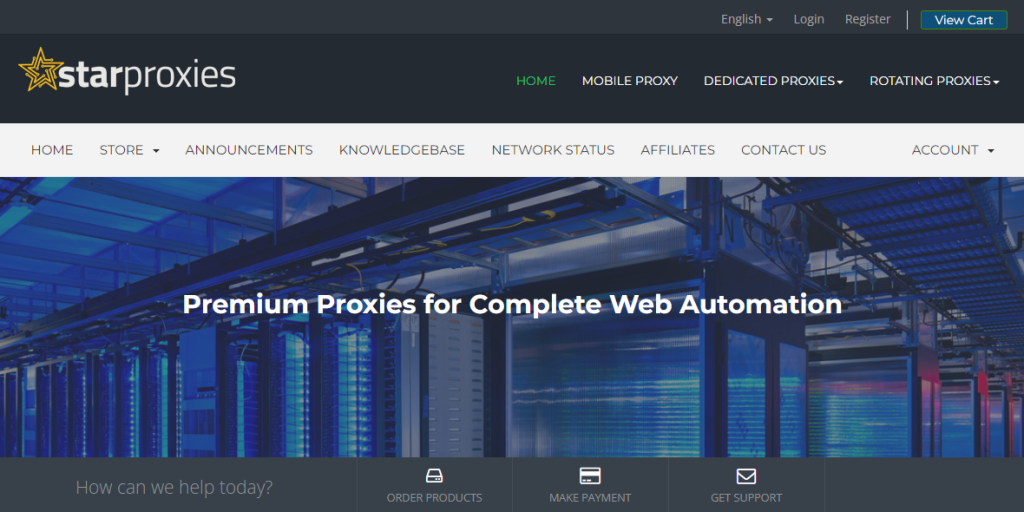Screen dimensions: 1024x512
Task: Open the Contact Us page
Action: [x=783, y=150]
